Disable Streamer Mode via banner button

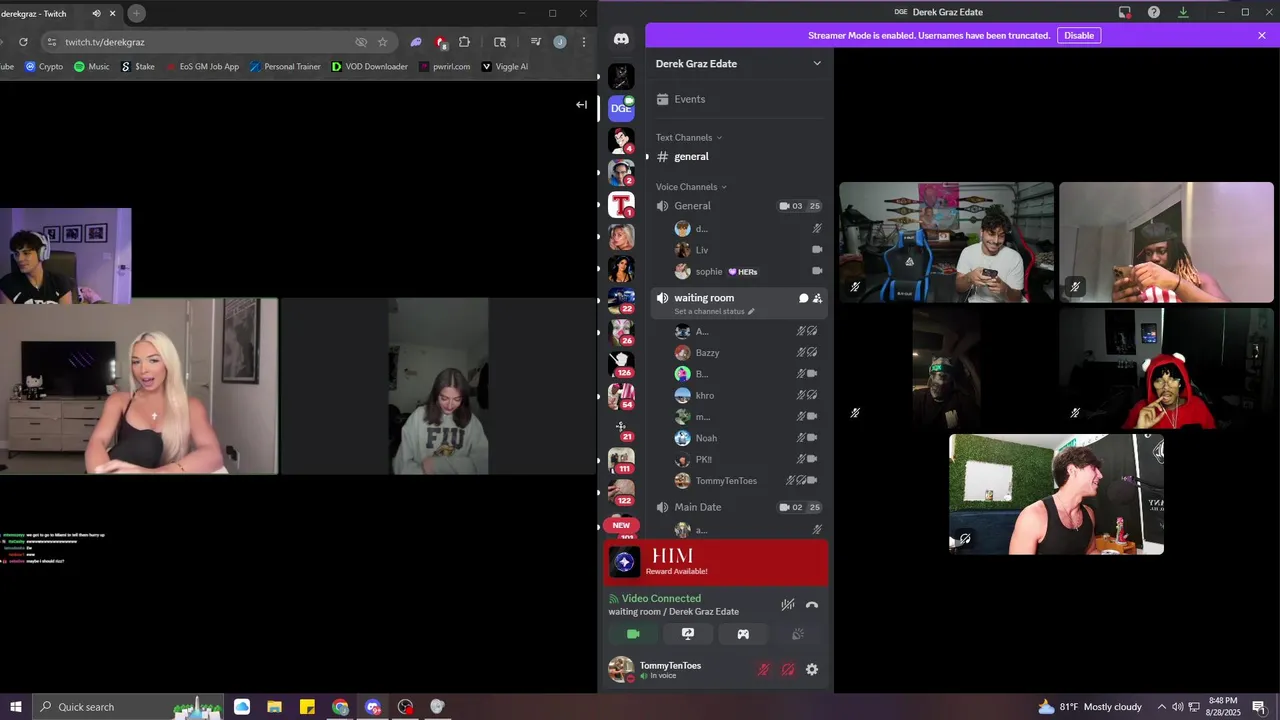1079,35
